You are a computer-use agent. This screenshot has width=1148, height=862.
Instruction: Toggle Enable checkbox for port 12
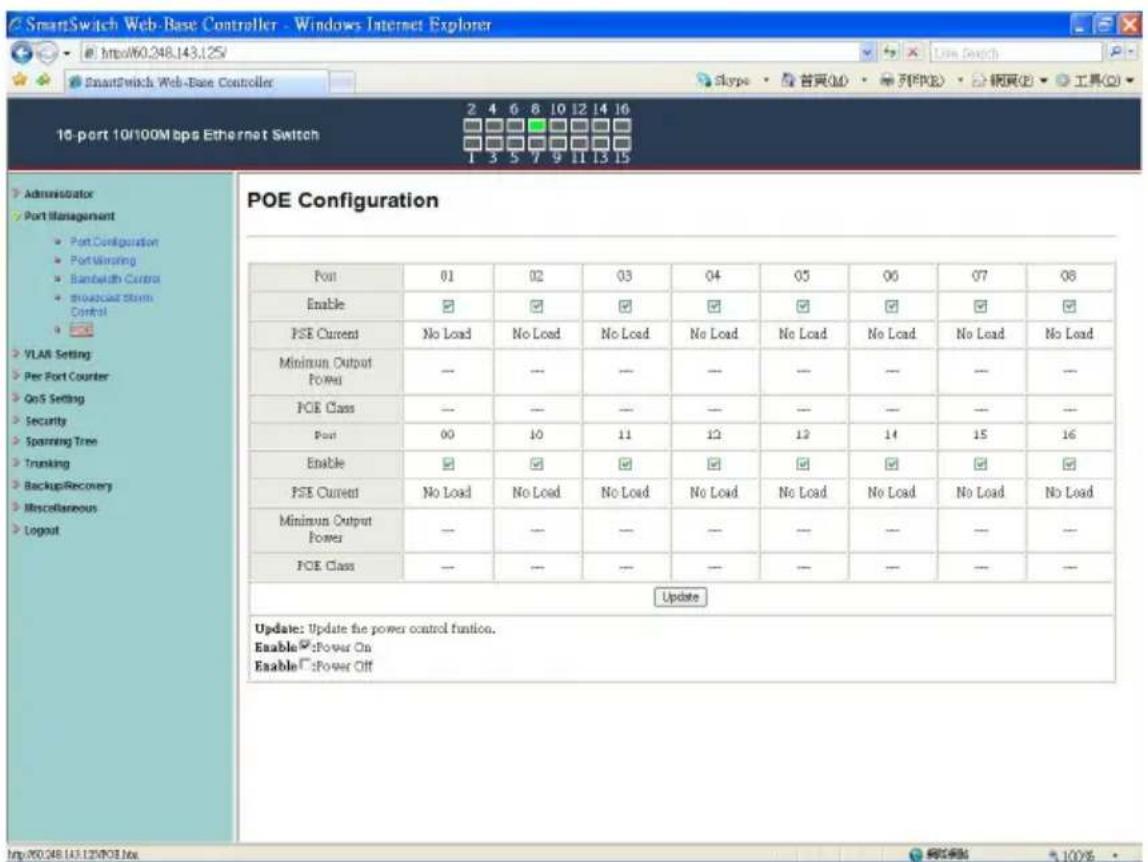(x=714, y=464)
